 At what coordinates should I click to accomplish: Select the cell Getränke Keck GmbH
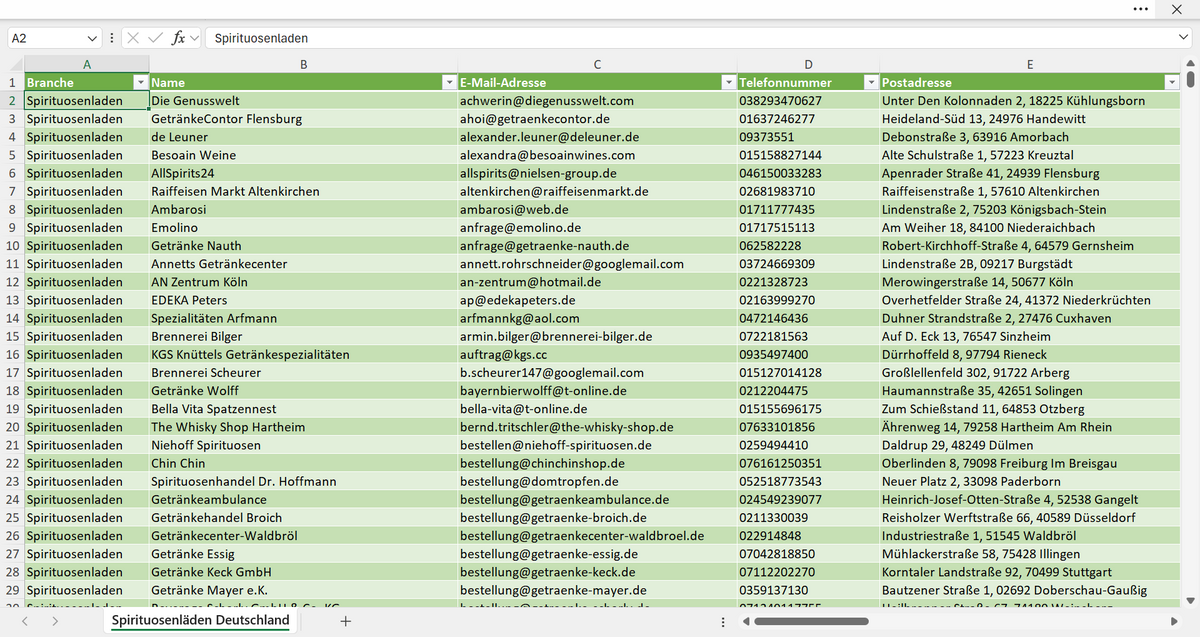coord(304,572)
